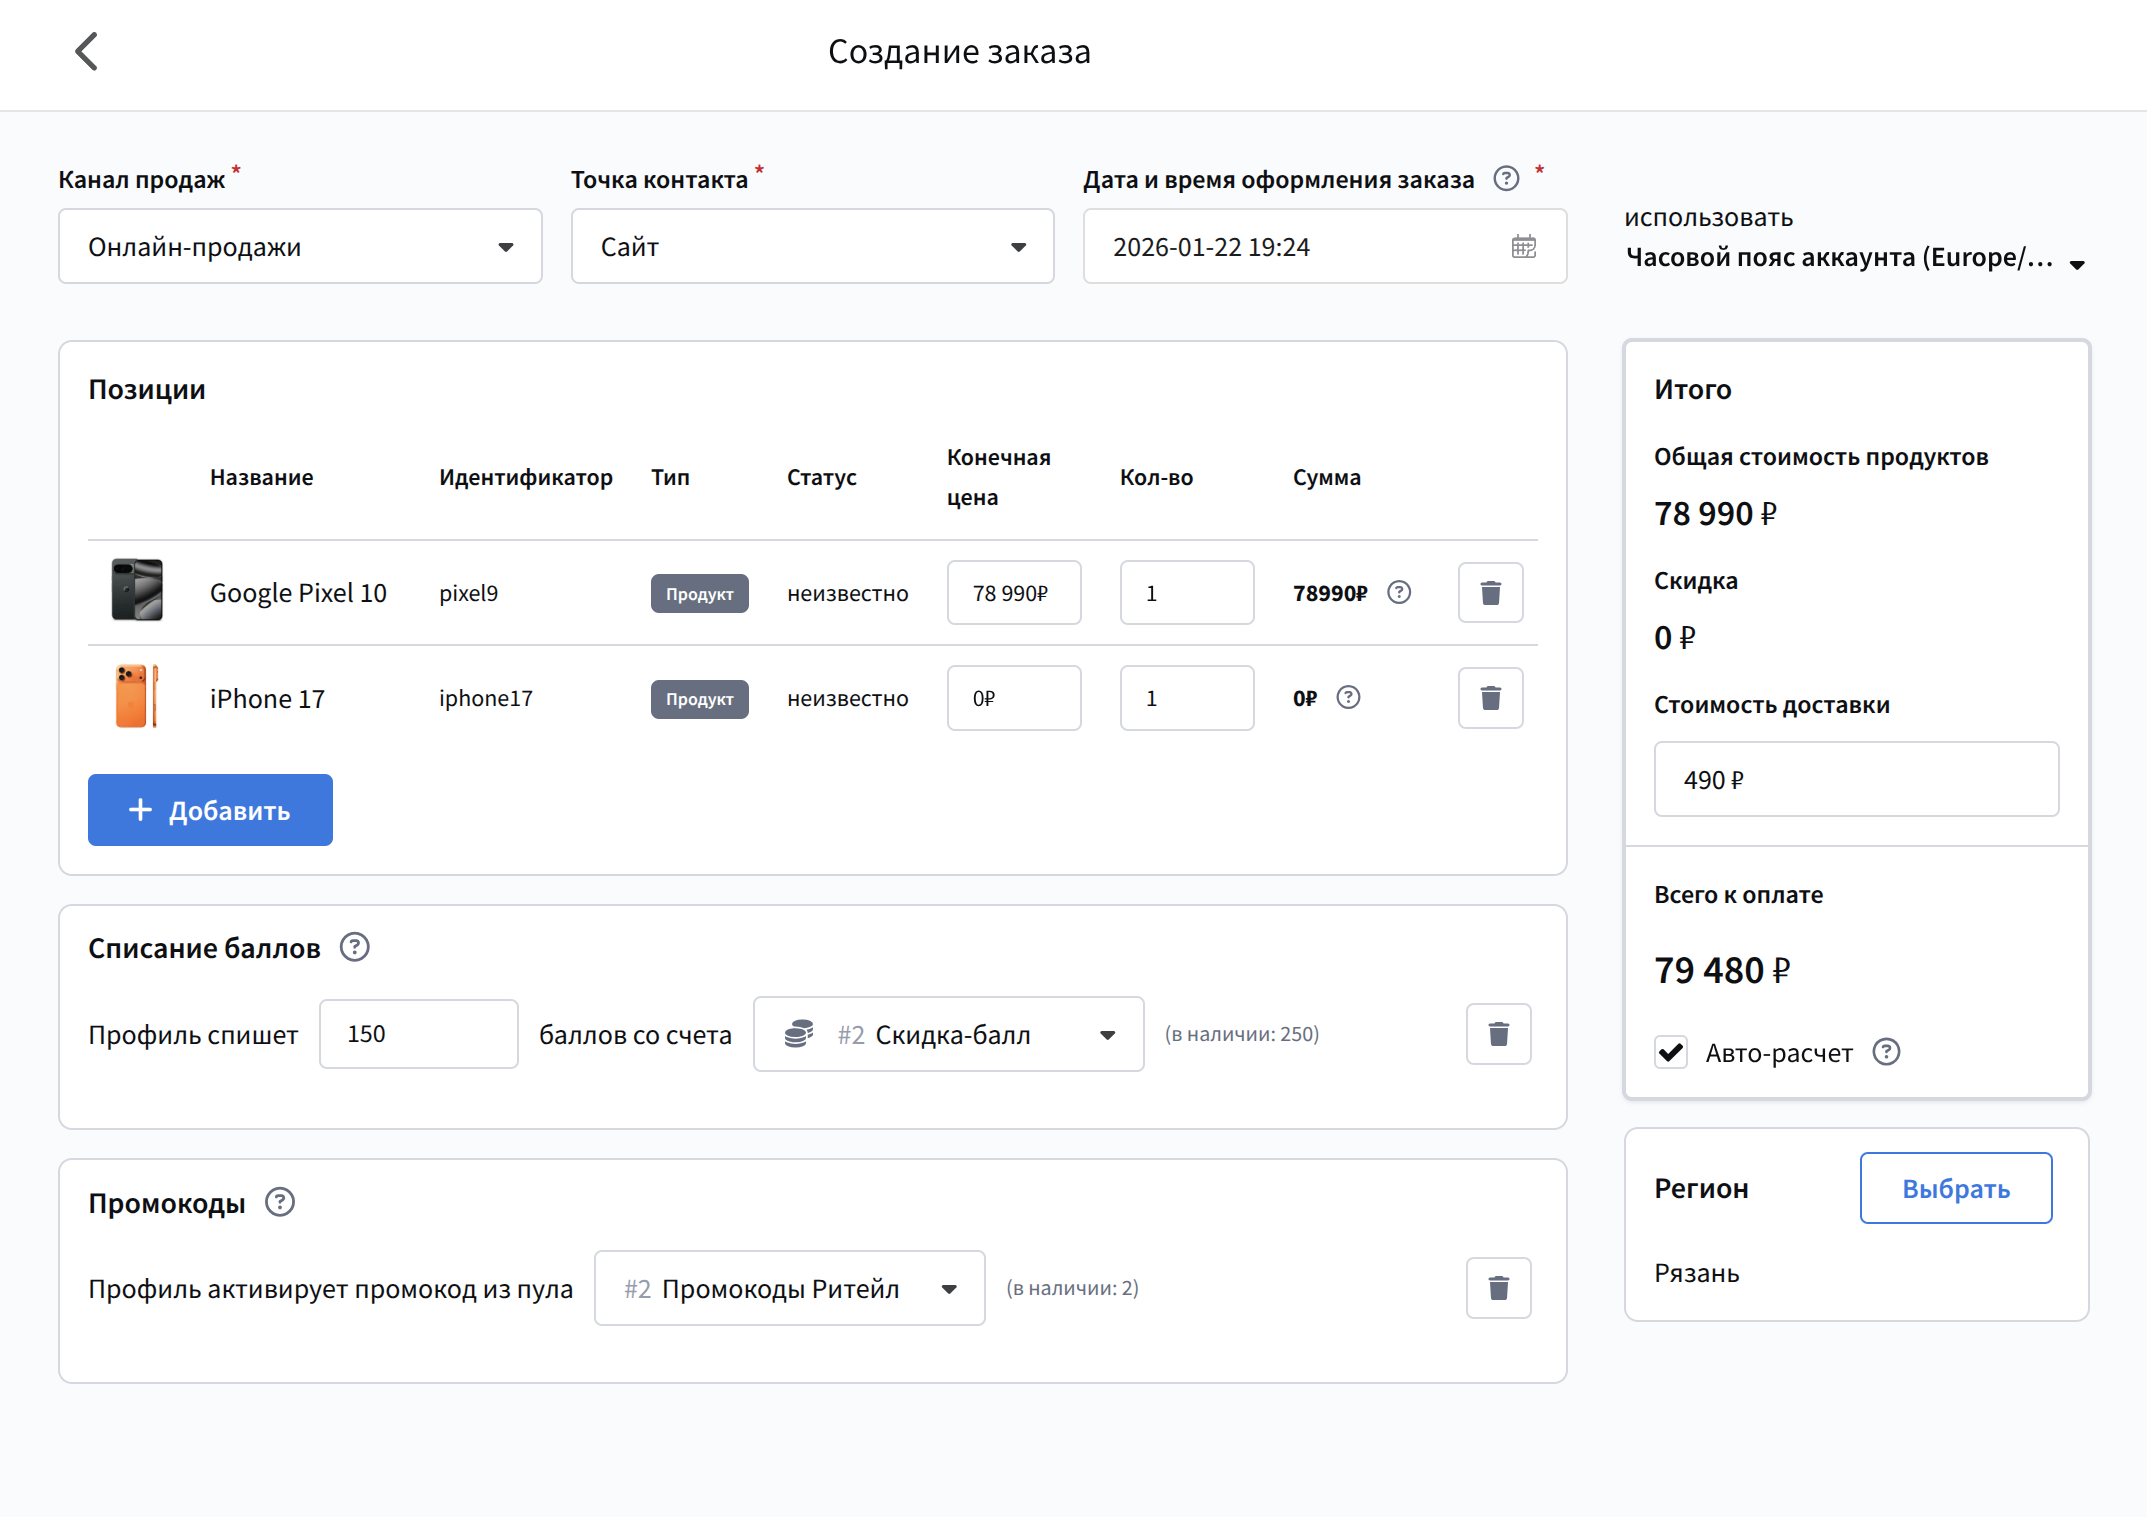Click Выбрать to choose region

click(1955, 1188)
